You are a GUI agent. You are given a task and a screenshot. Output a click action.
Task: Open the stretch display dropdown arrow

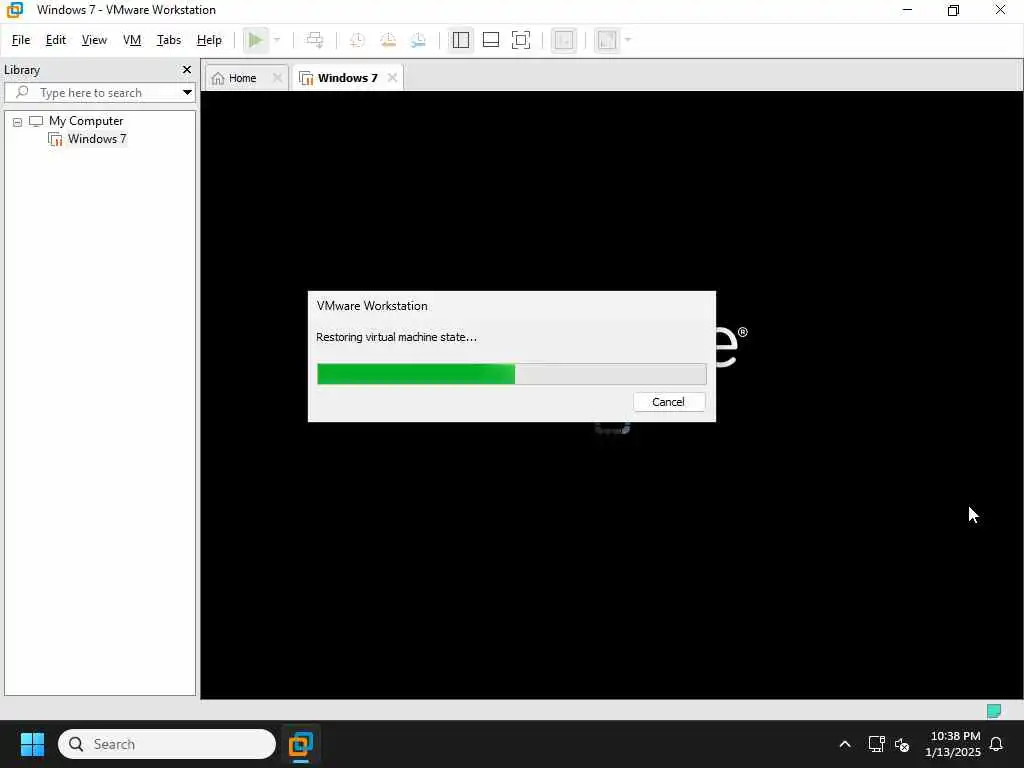tap(628, 40)
